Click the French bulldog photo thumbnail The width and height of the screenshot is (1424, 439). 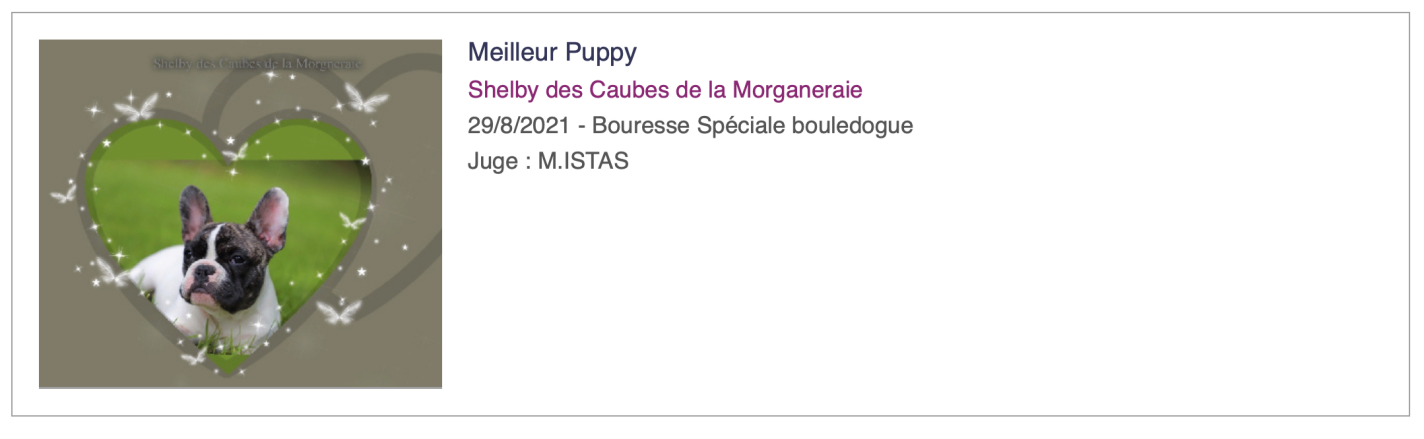(x=240, y=214)
